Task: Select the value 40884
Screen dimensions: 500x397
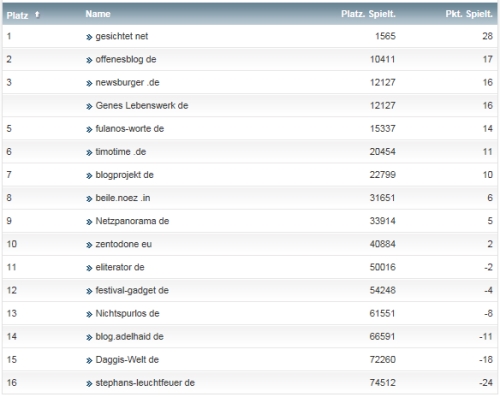Action: click(x=382, y=244)
